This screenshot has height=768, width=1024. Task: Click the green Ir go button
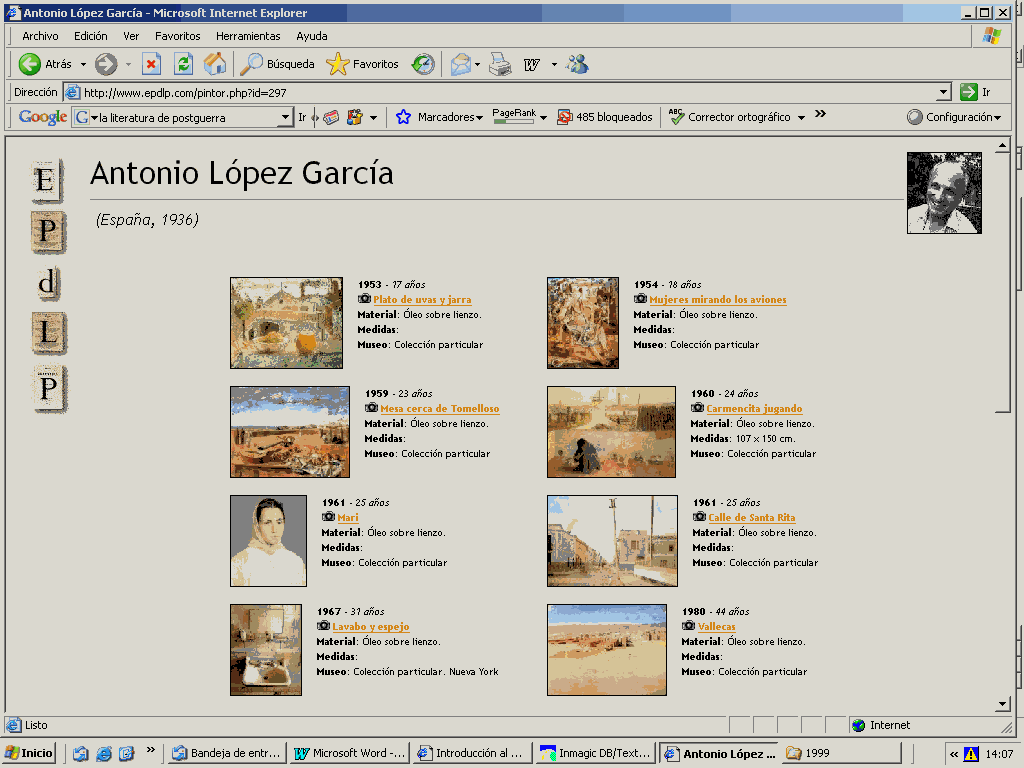(976, 92)
